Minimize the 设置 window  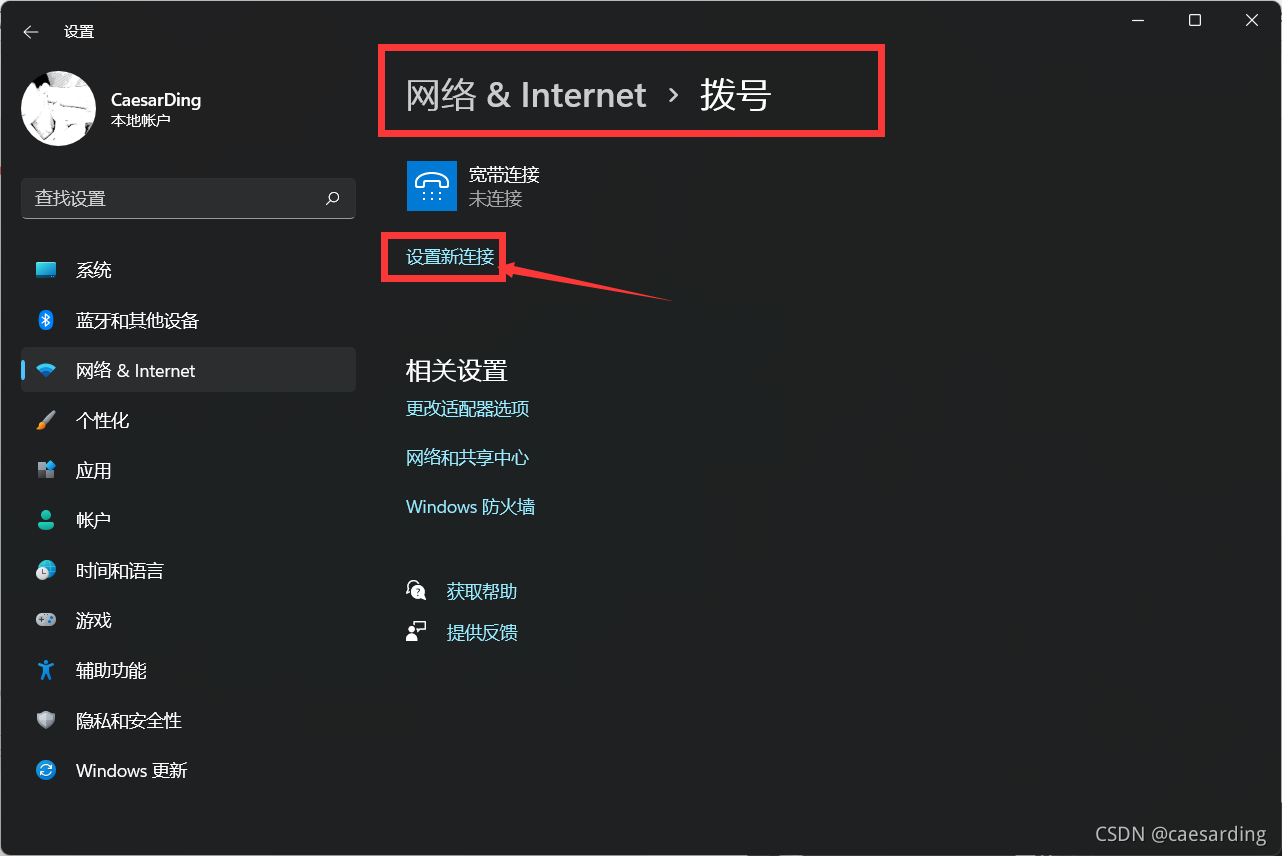[x=1137, y=20]
